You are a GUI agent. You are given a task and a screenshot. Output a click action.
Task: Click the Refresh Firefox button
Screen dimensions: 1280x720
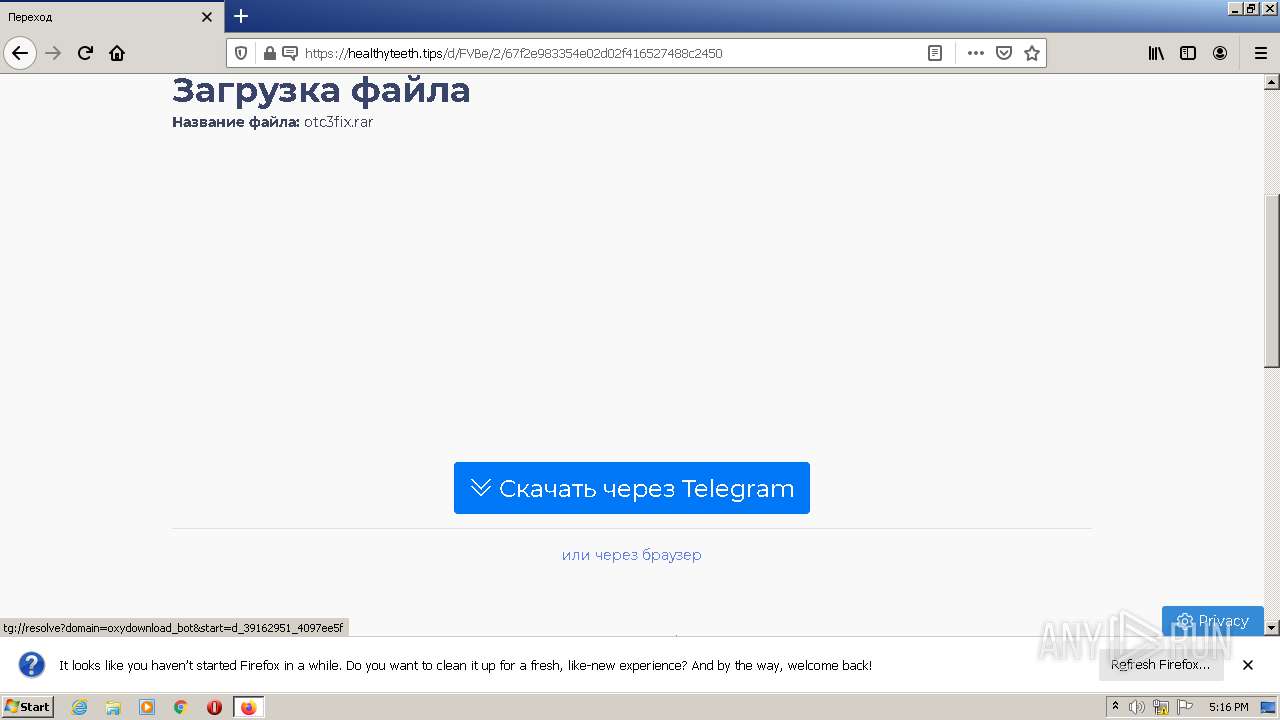click(1160, 665)
